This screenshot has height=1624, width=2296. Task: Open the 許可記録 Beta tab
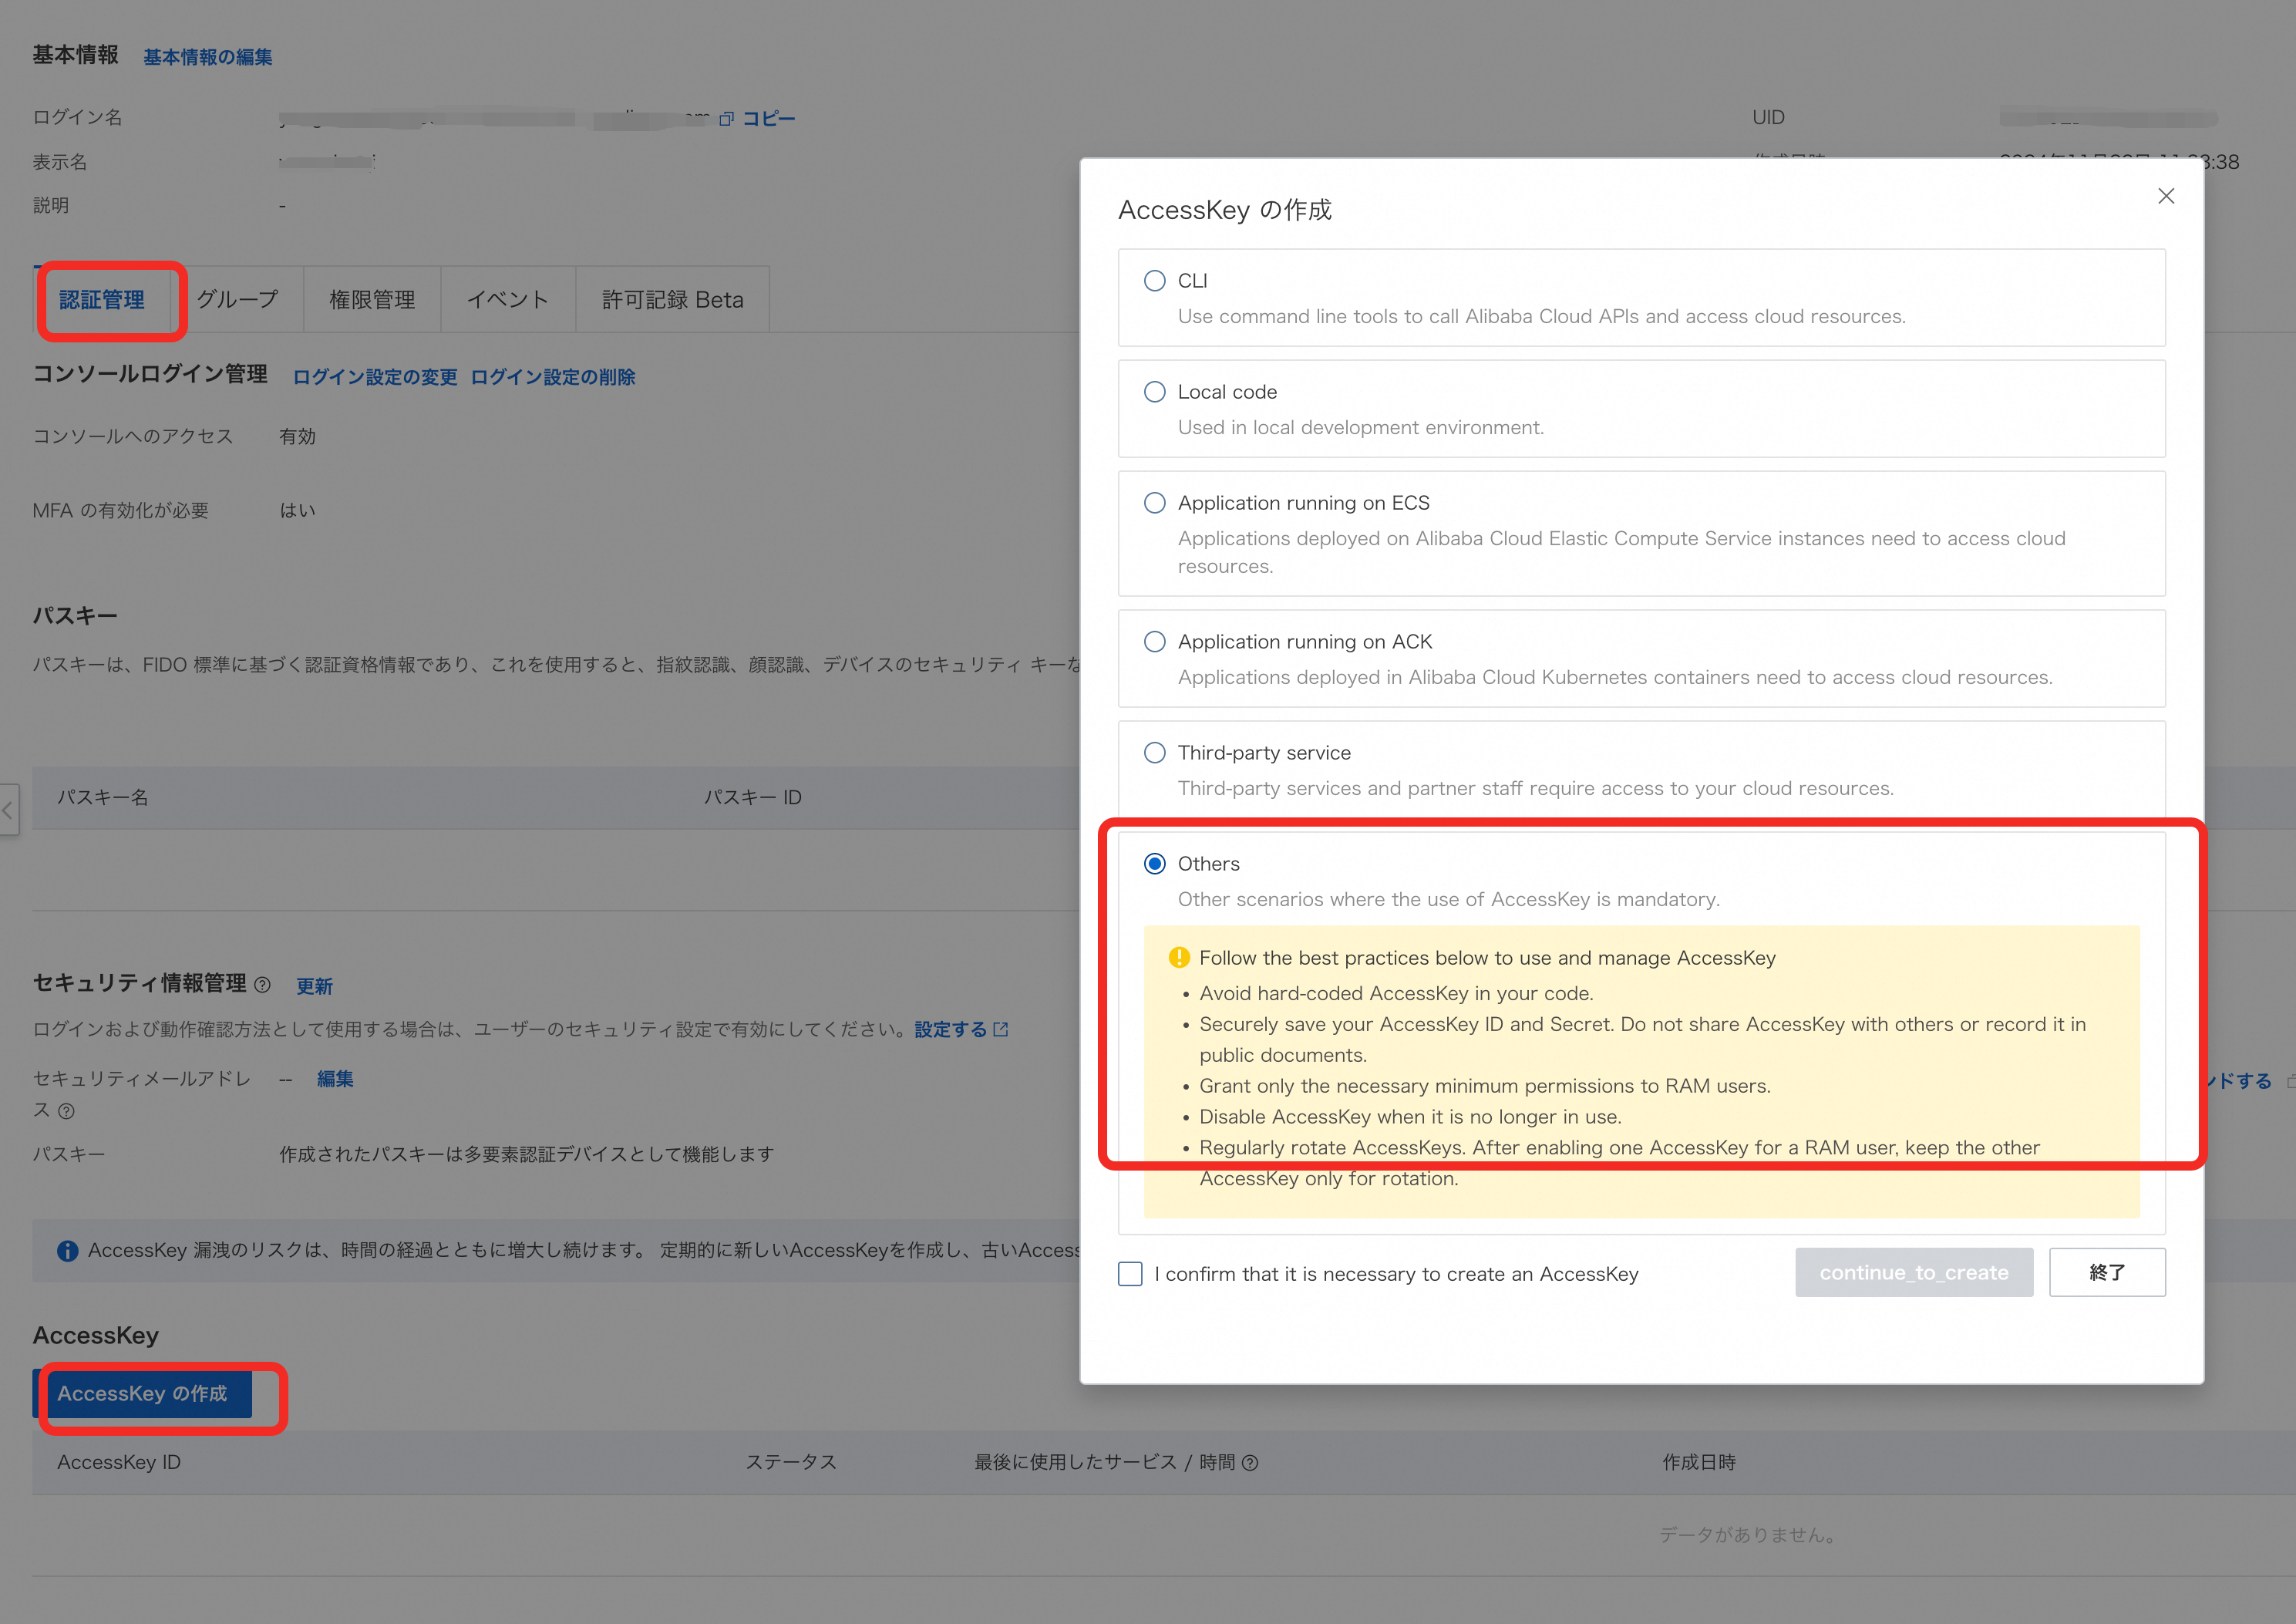[672, 300]
